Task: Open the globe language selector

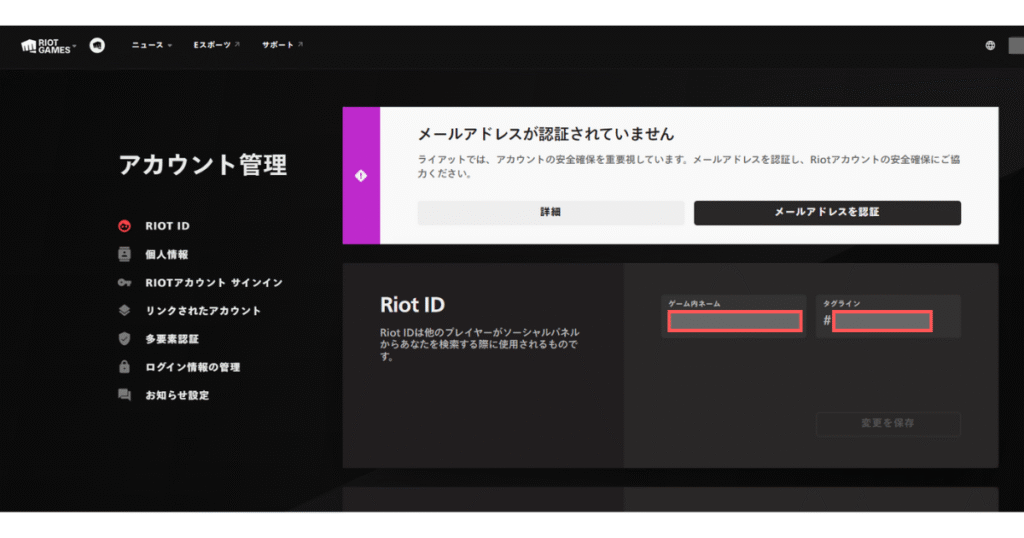Action: (990, 45)
